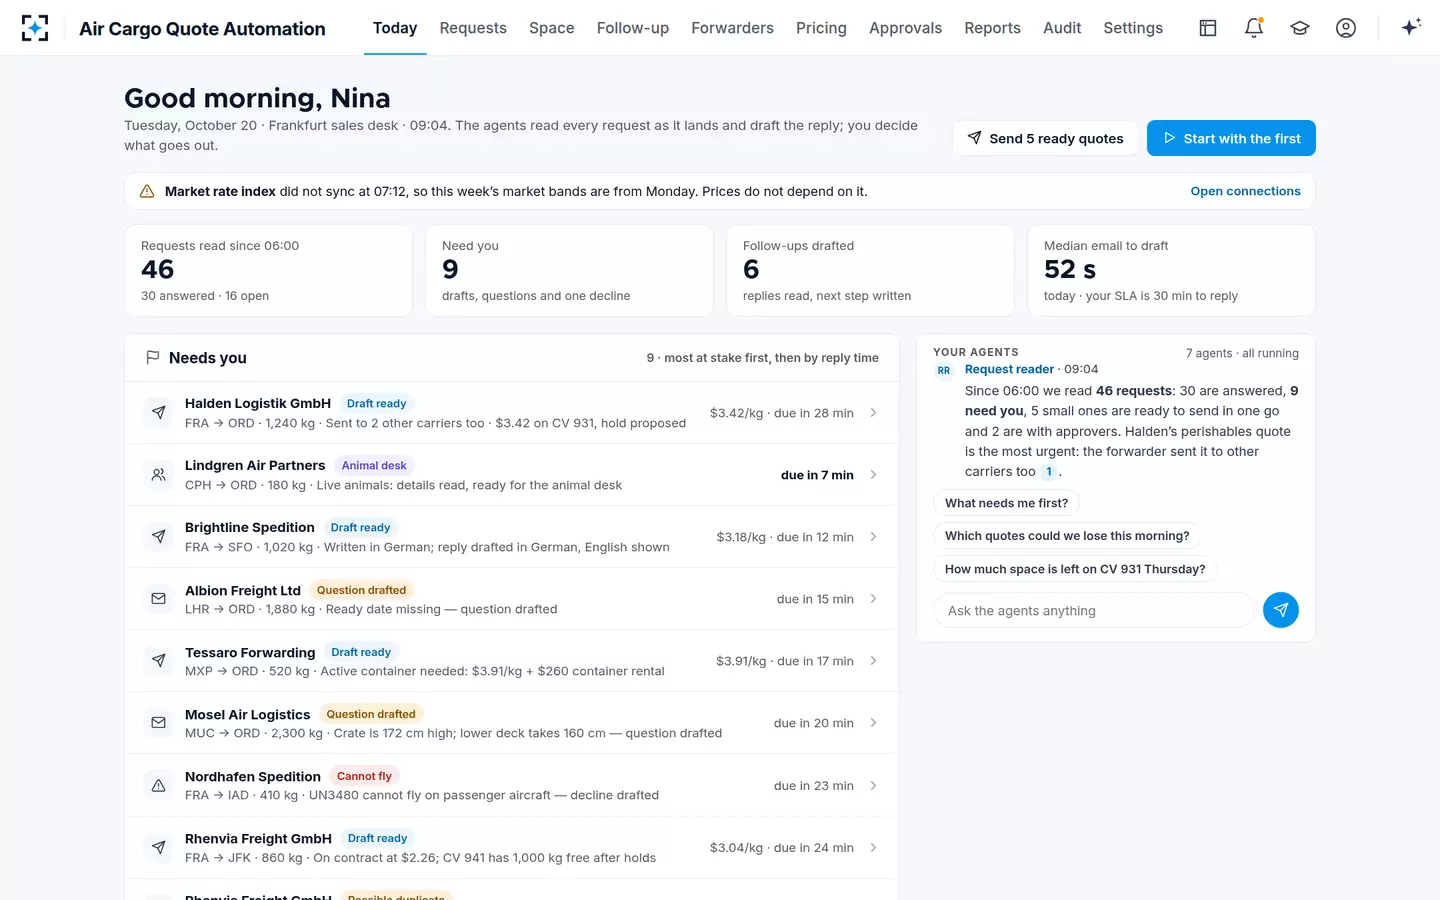Open the graduation cap learning icon

(1300, 28)
